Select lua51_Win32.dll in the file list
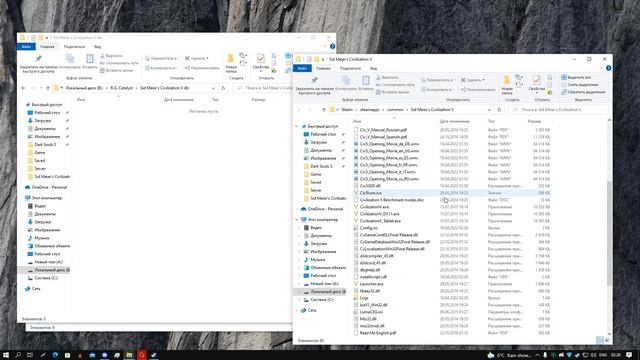Screen dimensions: 640x360 [x=373, y=305]
